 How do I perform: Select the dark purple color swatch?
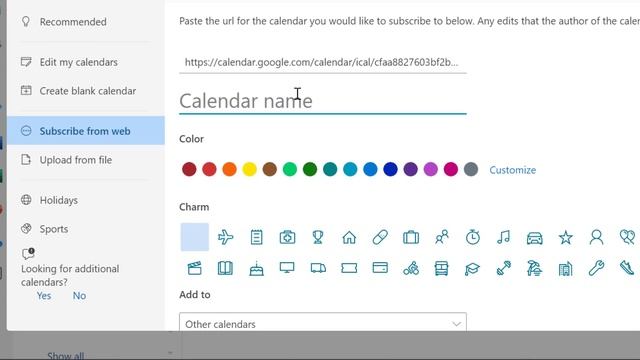point(411,169)
